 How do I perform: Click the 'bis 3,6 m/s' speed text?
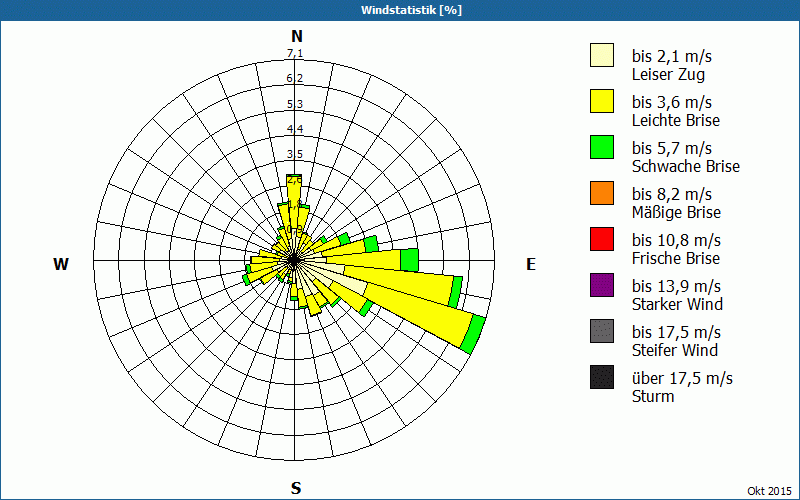click(671, 102)
